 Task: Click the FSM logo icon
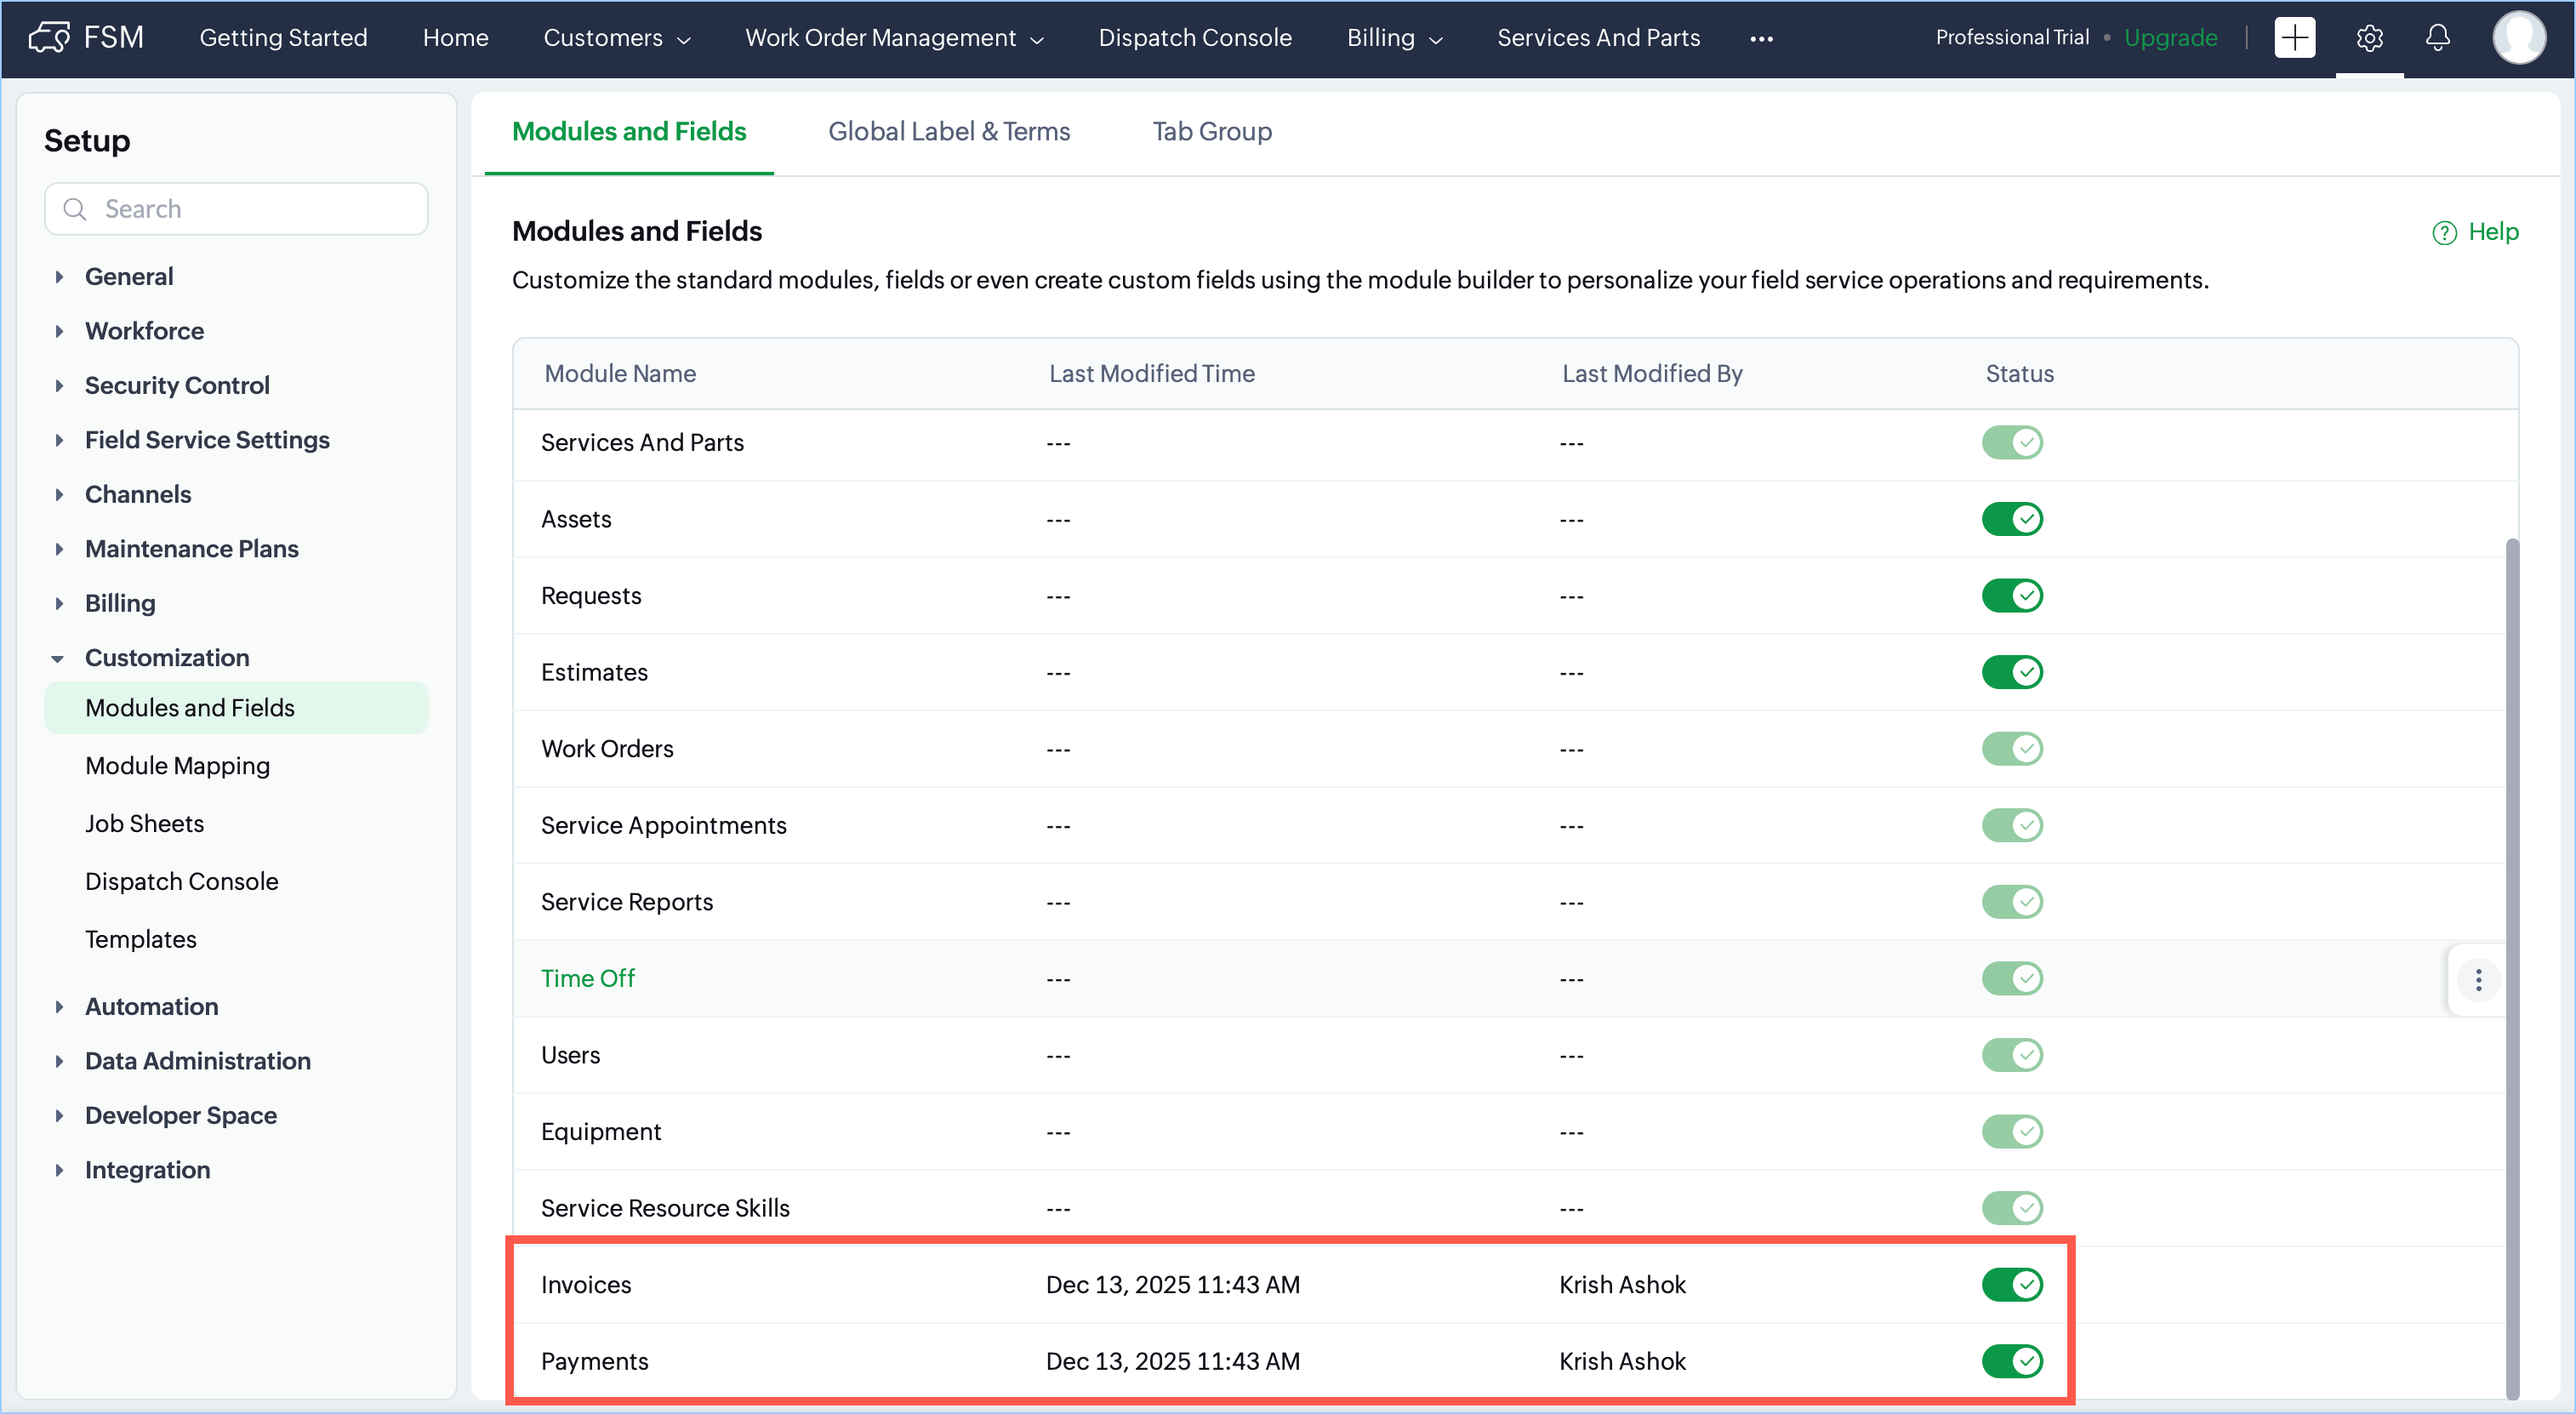48,38
